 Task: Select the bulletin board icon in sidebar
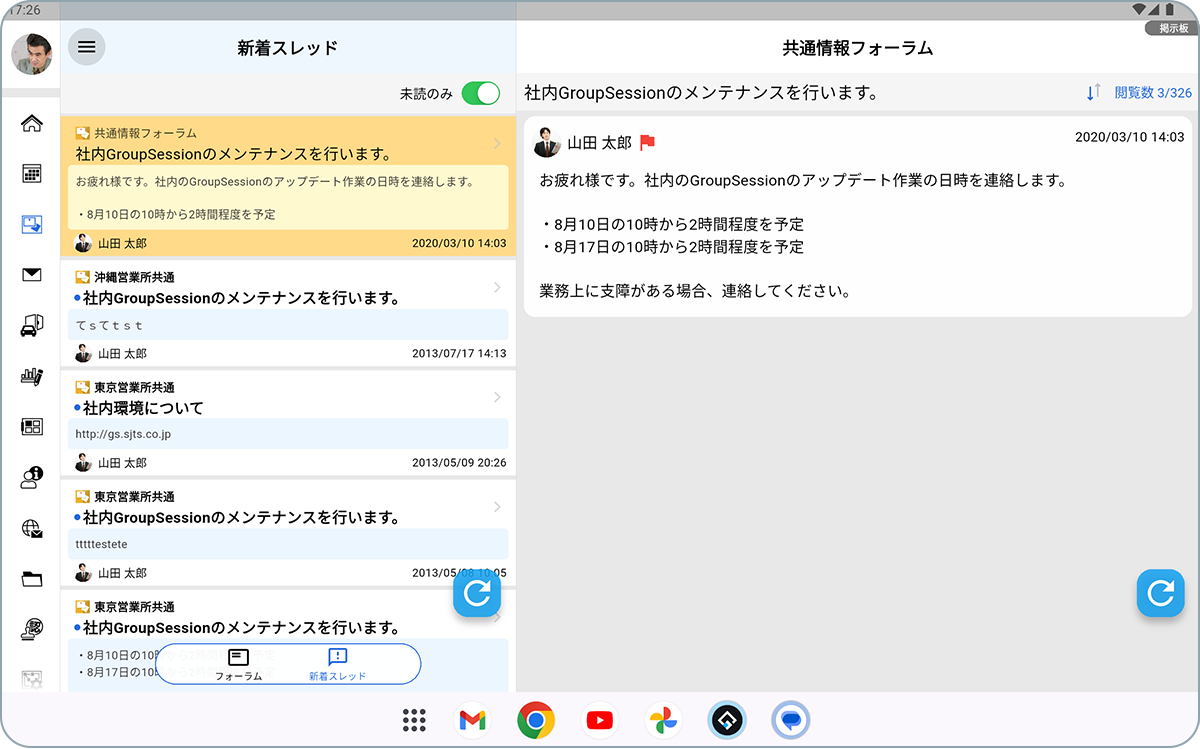pyautogui.click(x=32, y=224)
